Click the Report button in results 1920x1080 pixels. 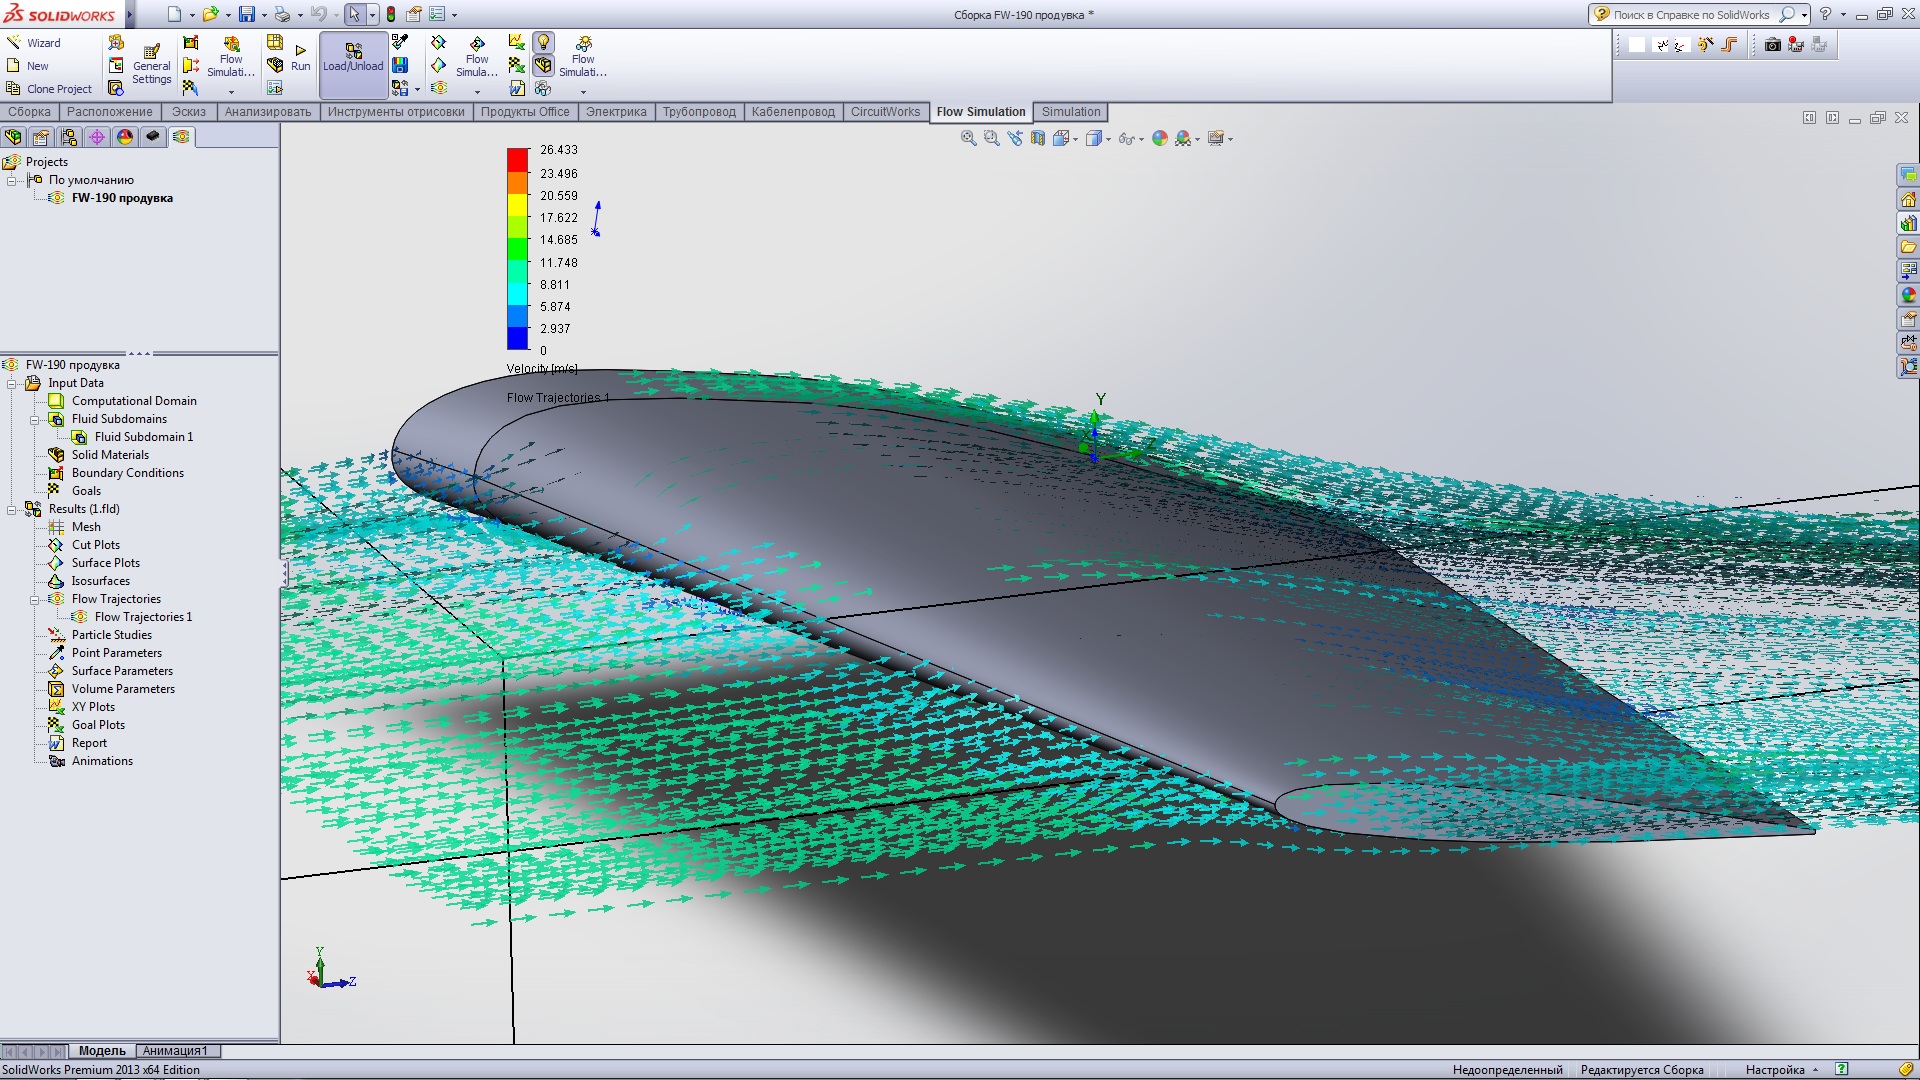(x=88, y=742)
